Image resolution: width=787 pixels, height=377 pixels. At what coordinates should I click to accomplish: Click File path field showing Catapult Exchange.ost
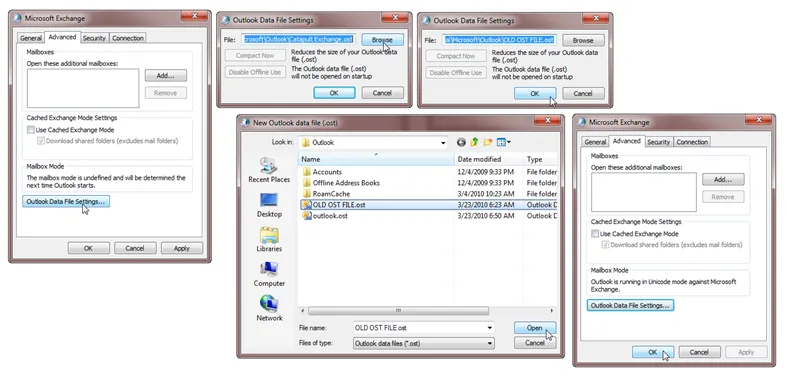[298, 40]
